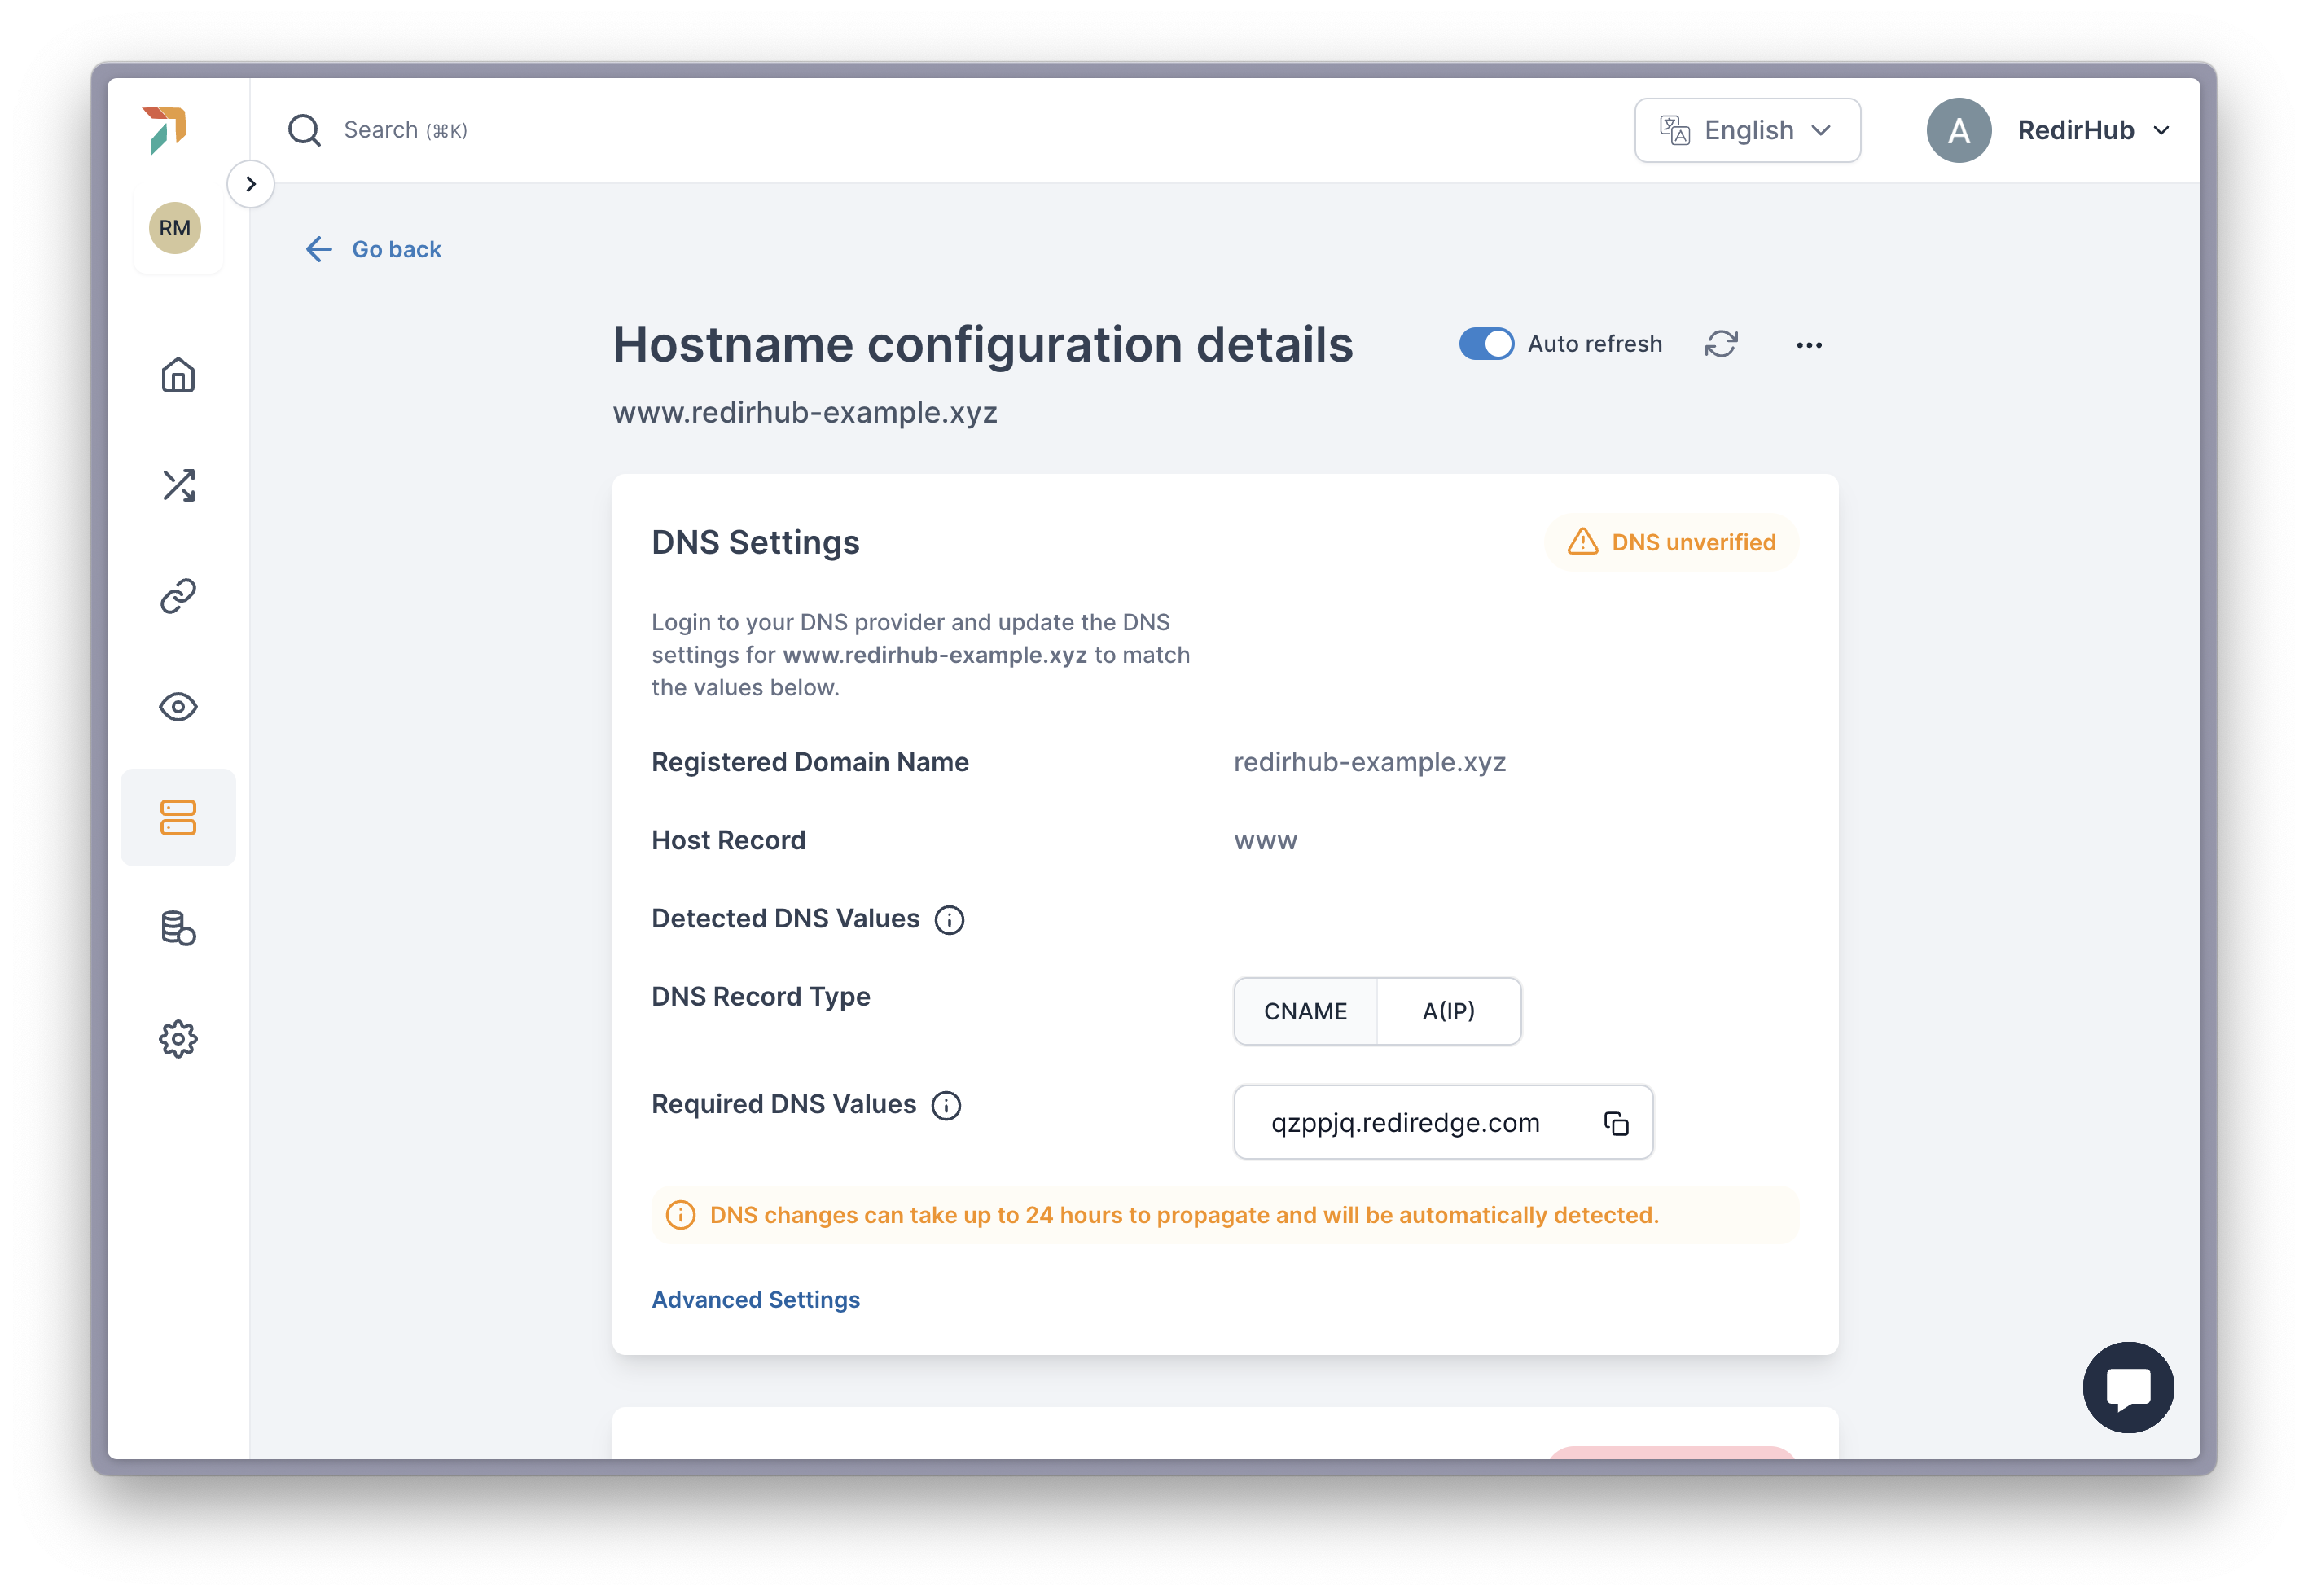Image resolution: width=2308 pixels, height=1596 pixels.
Task: Select the Hostnames server icon
Action: pos(178,818)
